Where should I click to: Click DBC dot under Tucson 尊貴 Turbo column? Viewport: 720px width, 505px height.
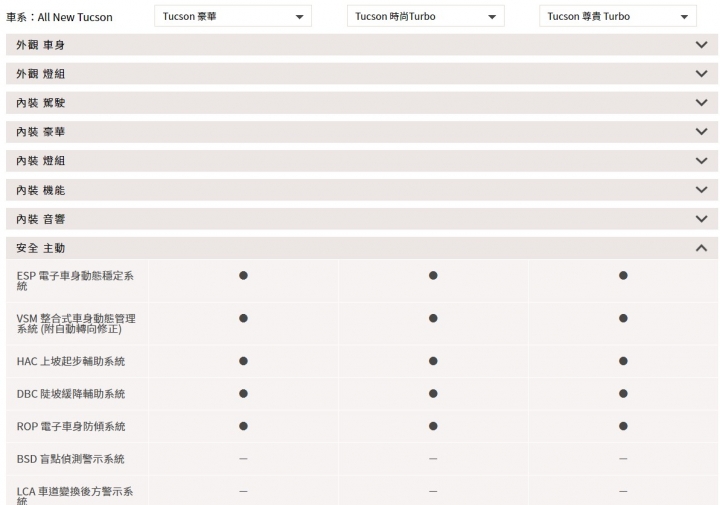pos(623,393)
